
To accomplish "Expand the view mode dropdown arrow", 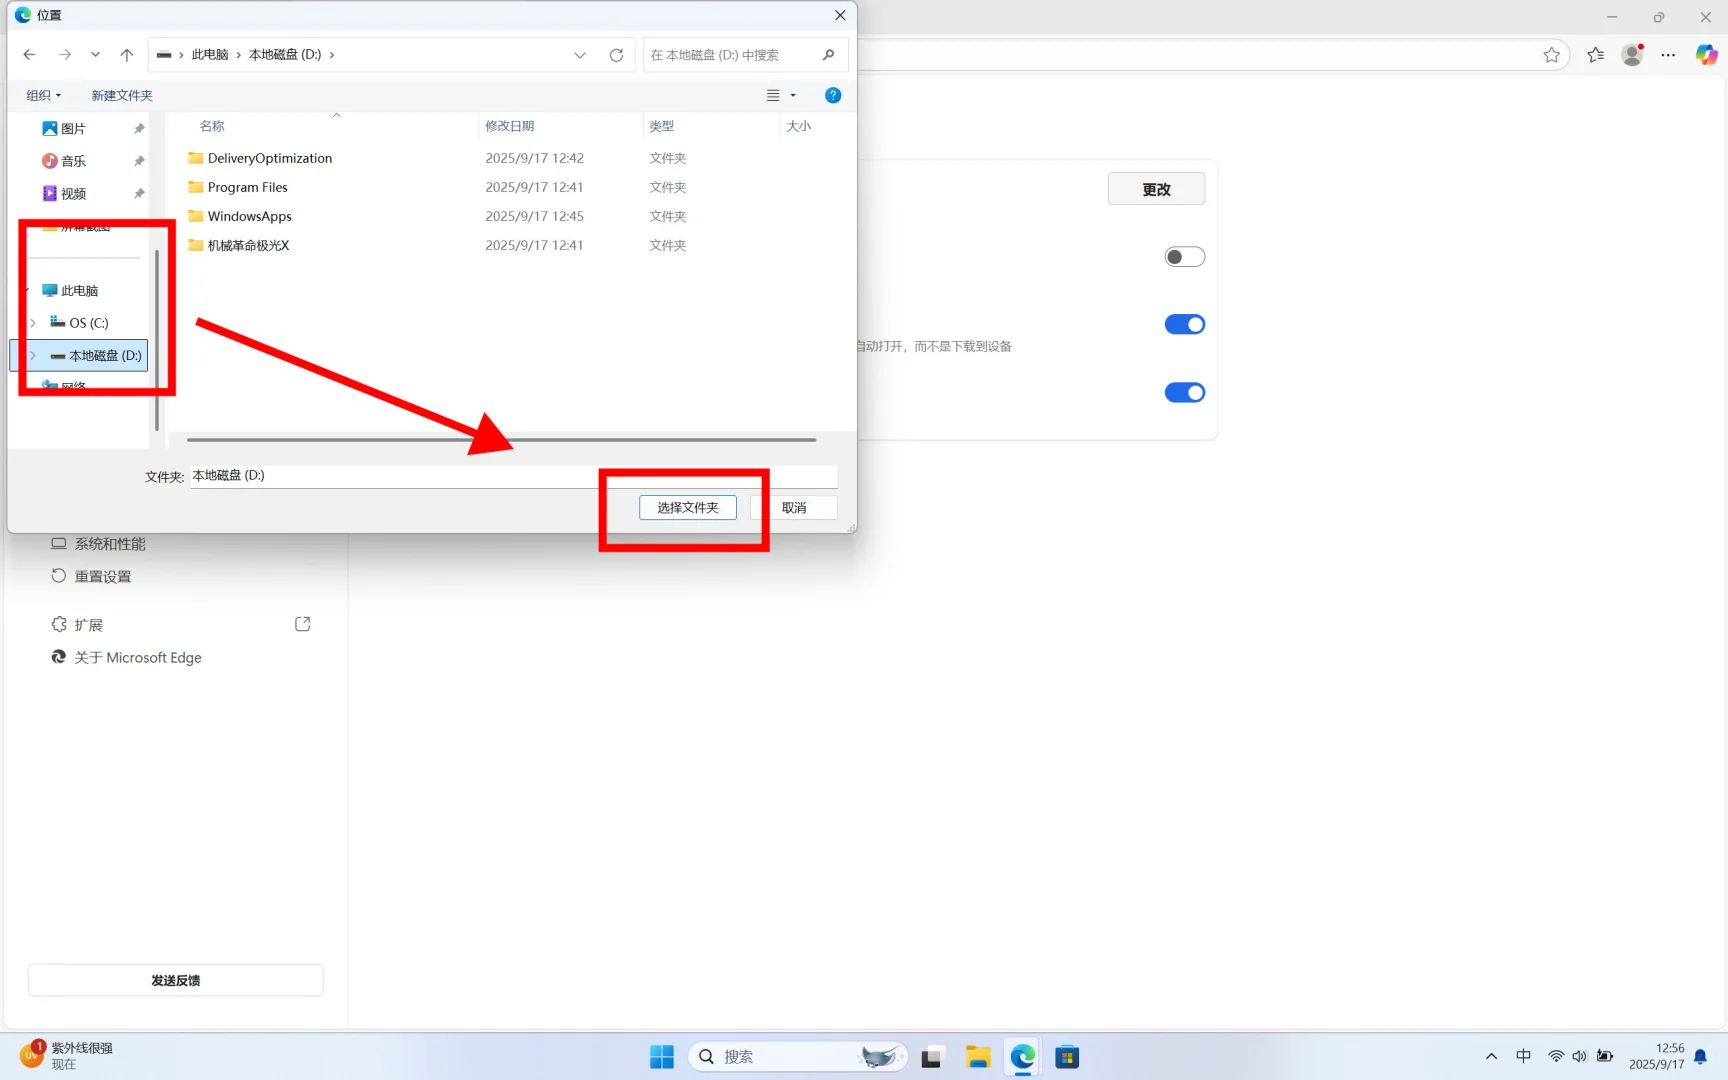I will [x=794, y=95].
